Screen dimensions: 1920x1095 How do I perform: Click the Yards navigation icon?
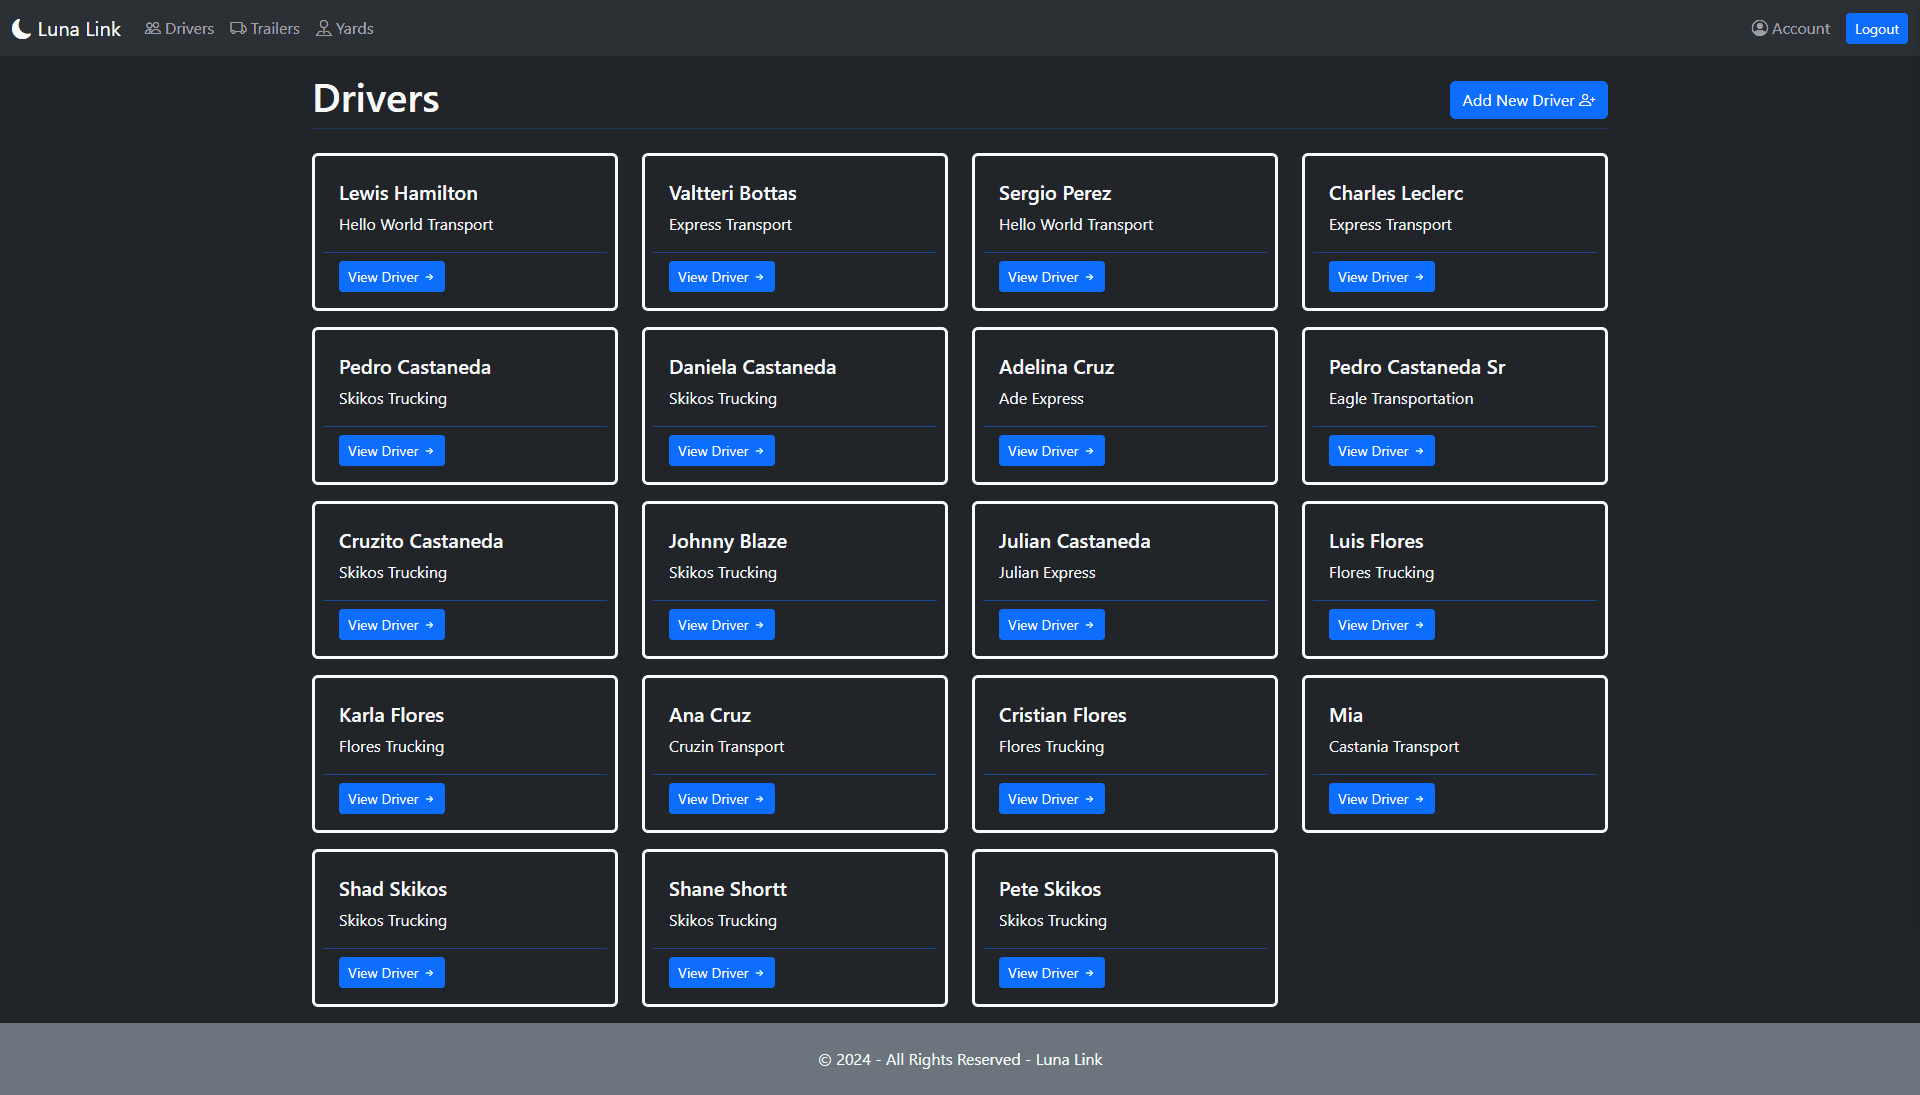(x=324, y=28)
